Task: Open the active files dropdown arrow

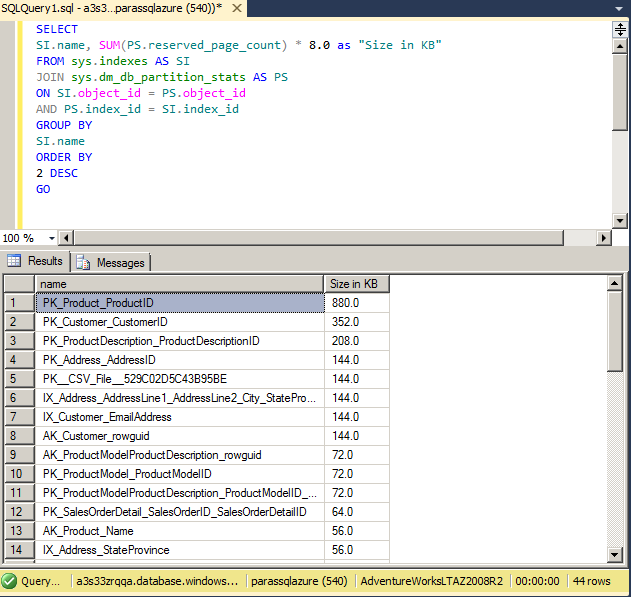Action: pyautogui.click(x=619, y=8)
